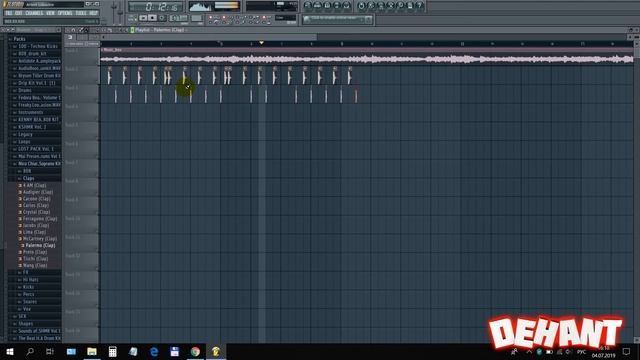This screenshot has width=640, height=360.
Task: Open Google Chrome from the taskbar
Action: (195, 351)
